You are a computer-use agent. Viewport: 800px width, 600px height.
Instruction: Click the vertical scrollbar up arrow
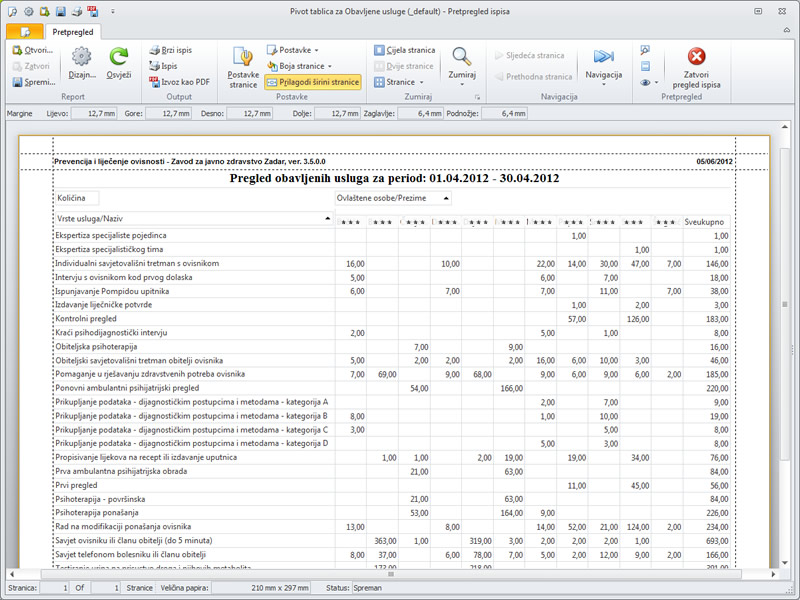point(785,127)
